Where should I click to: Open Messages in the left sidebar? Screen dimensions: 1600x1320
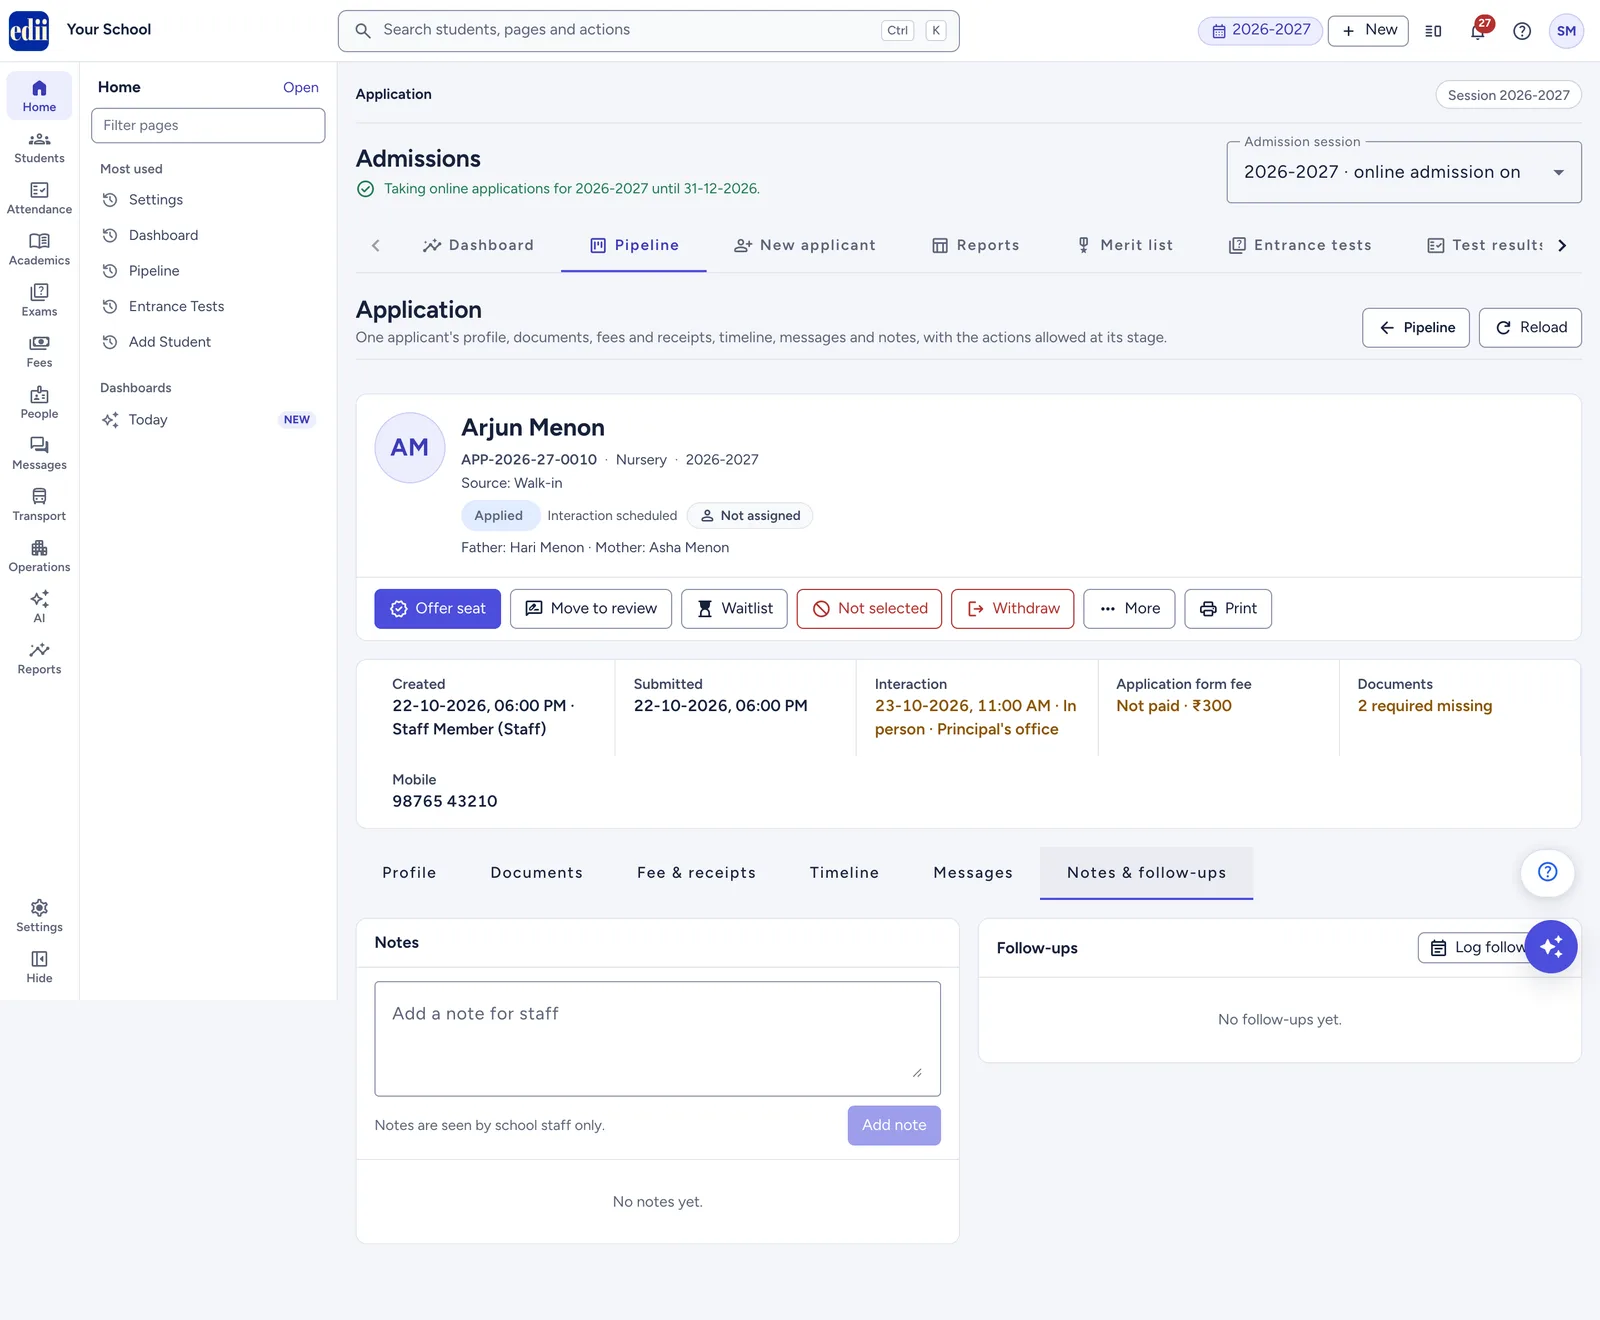(x=39, y=453)
